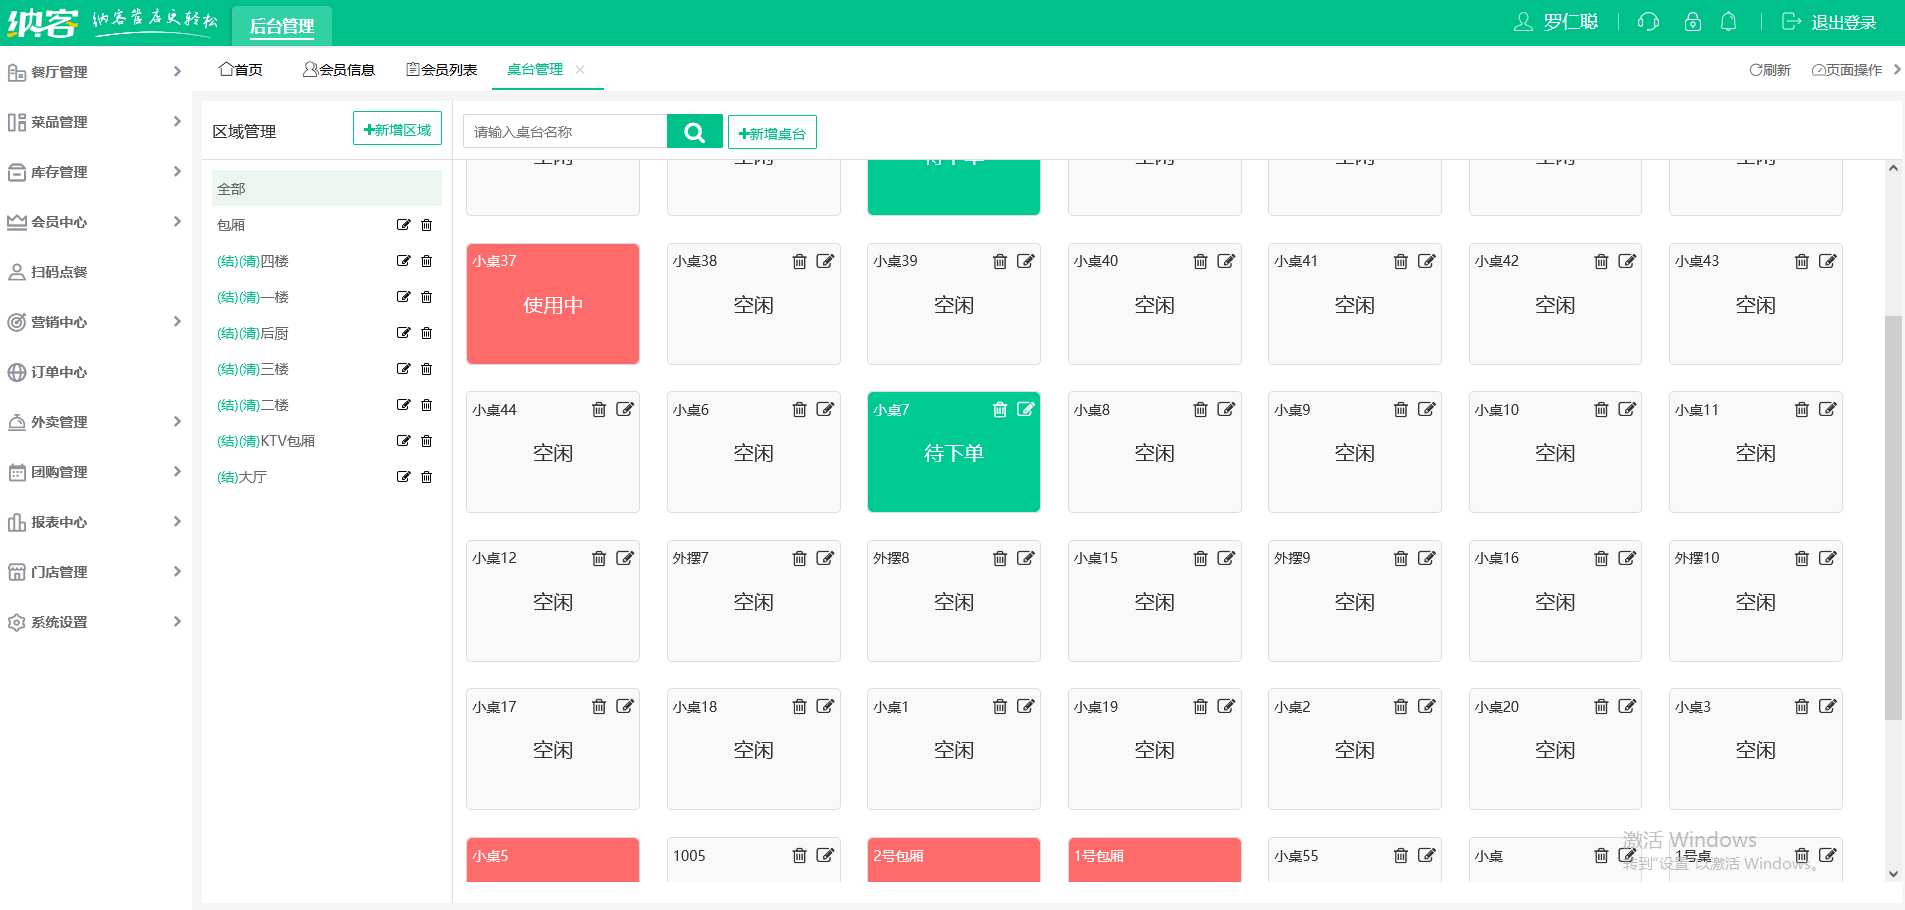Edit table 小桌20

(x=1627, y=706)
